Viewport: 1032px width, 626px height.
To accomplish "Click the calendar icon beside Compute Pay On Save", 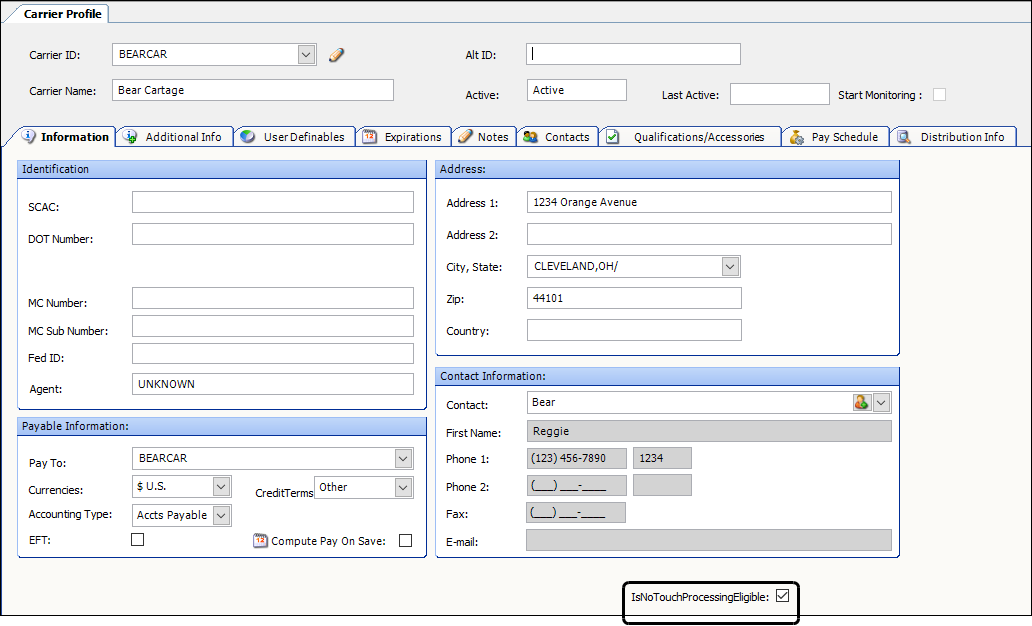I will click(x=261, y=541).
